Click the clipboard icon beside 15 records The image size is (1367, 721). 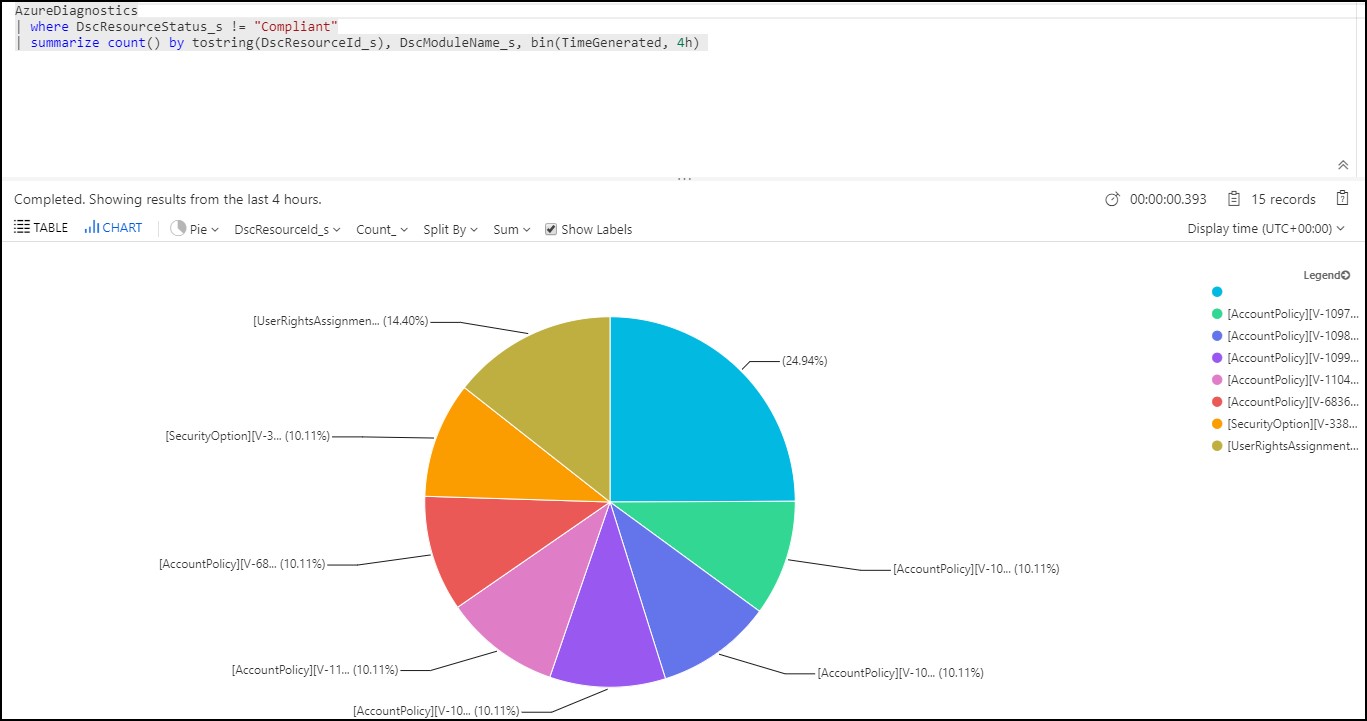pyautogui.click(x=1234, y=199)
